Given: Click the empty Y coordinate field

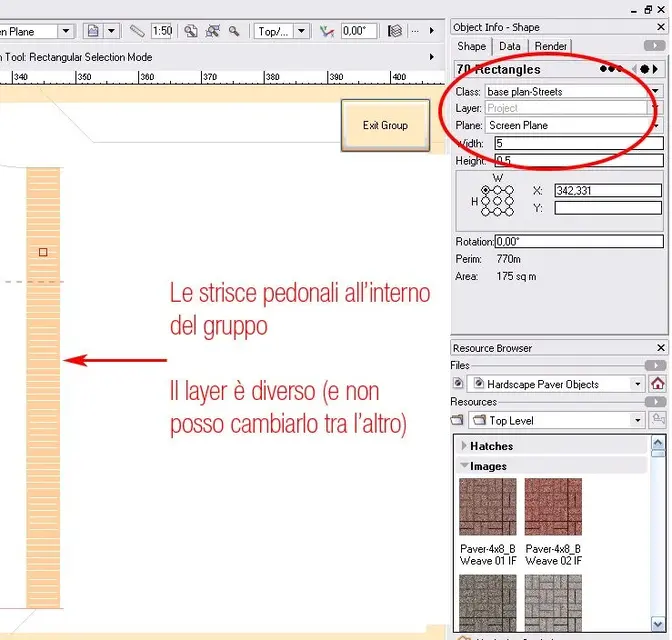Looking at the screenshot, I should coord(608,208).
